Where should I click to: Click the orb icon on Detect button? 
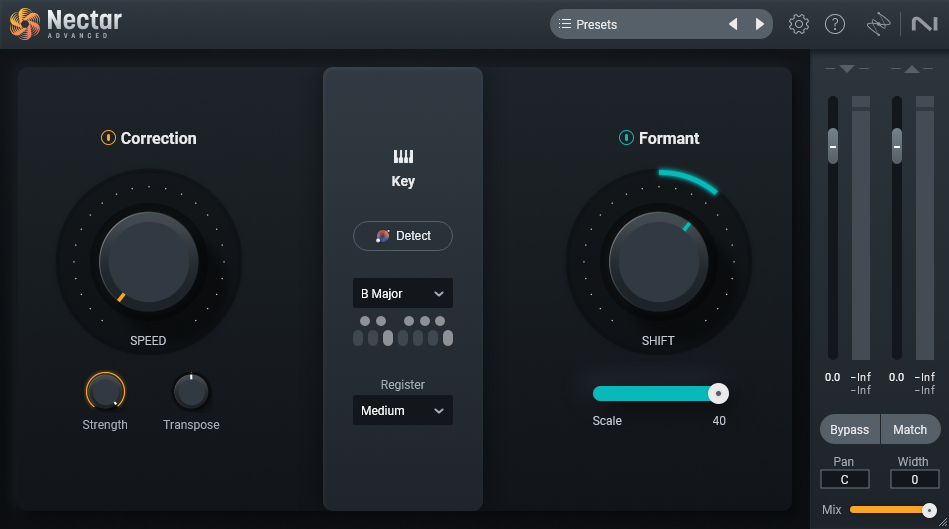pos(383,236)
